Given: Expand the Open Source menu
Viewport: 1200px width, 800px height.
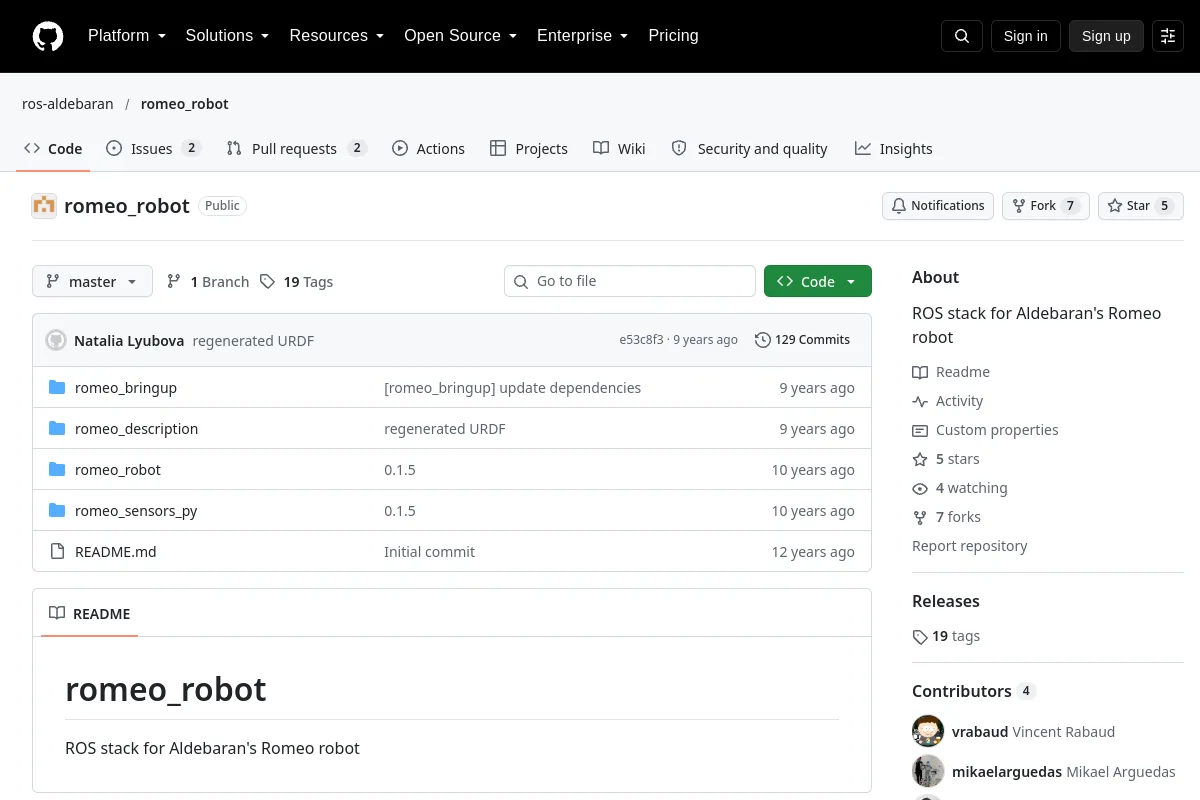Looking at the screenshot, I should point(460,36).
